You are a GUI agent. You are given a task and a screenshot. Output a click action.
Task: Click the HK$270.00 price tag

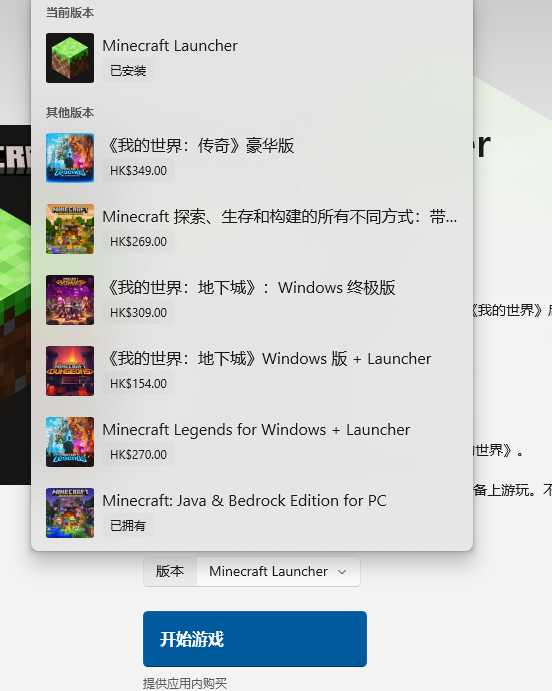click(138, 454)
